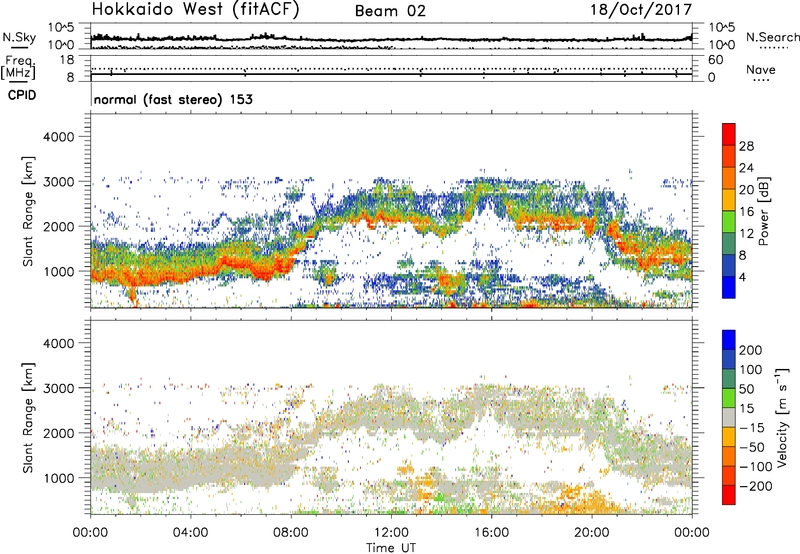The height and width of the screenshot is (554, 800).
Task: Click the 'N.Sky' legend label
Action: [19, 37]
